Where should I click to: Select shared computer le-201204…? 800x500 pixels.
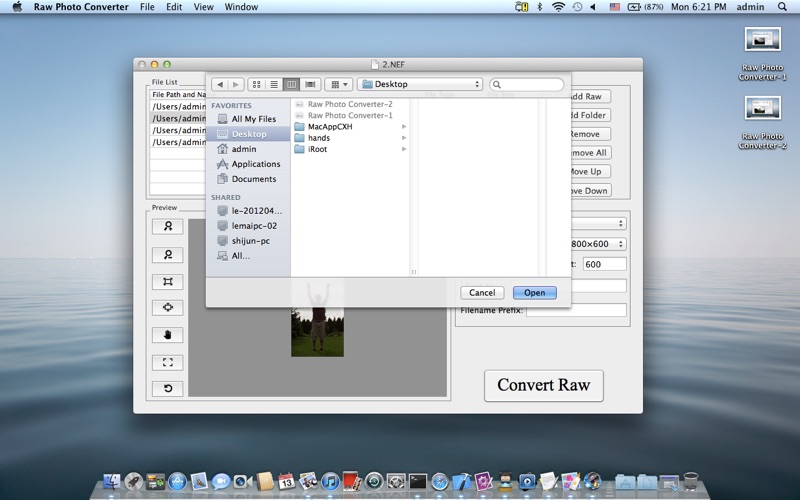pyautogui.click(x=249, y=211)
